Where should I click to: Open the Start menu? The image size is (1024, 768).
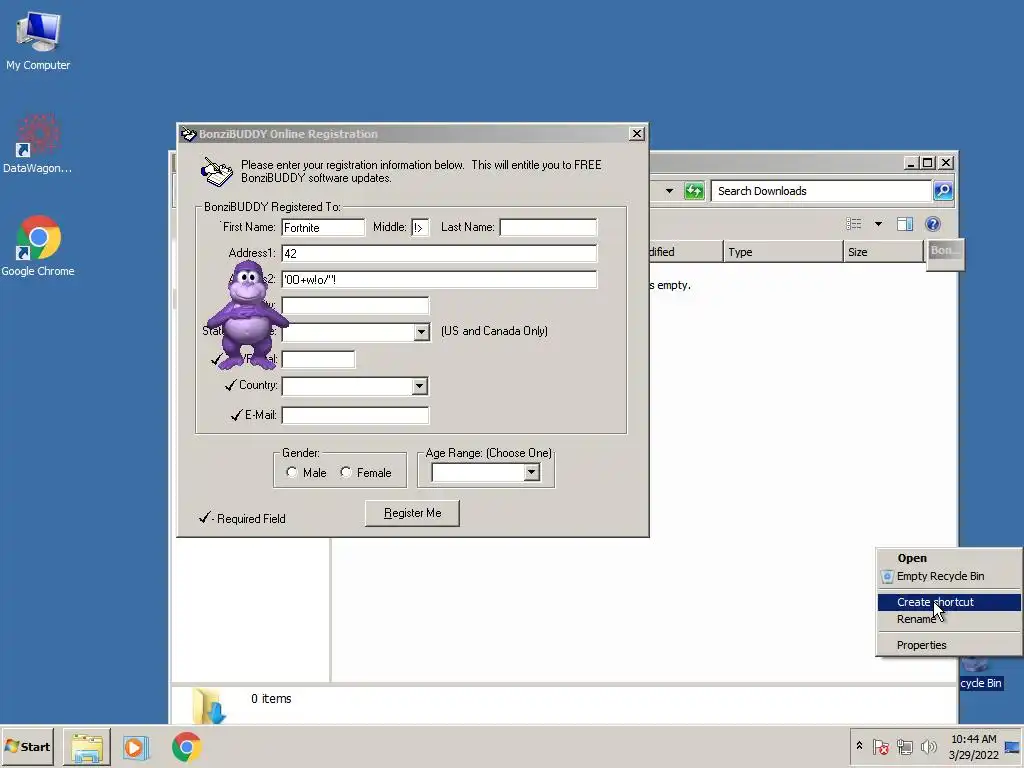coord(27,746)
